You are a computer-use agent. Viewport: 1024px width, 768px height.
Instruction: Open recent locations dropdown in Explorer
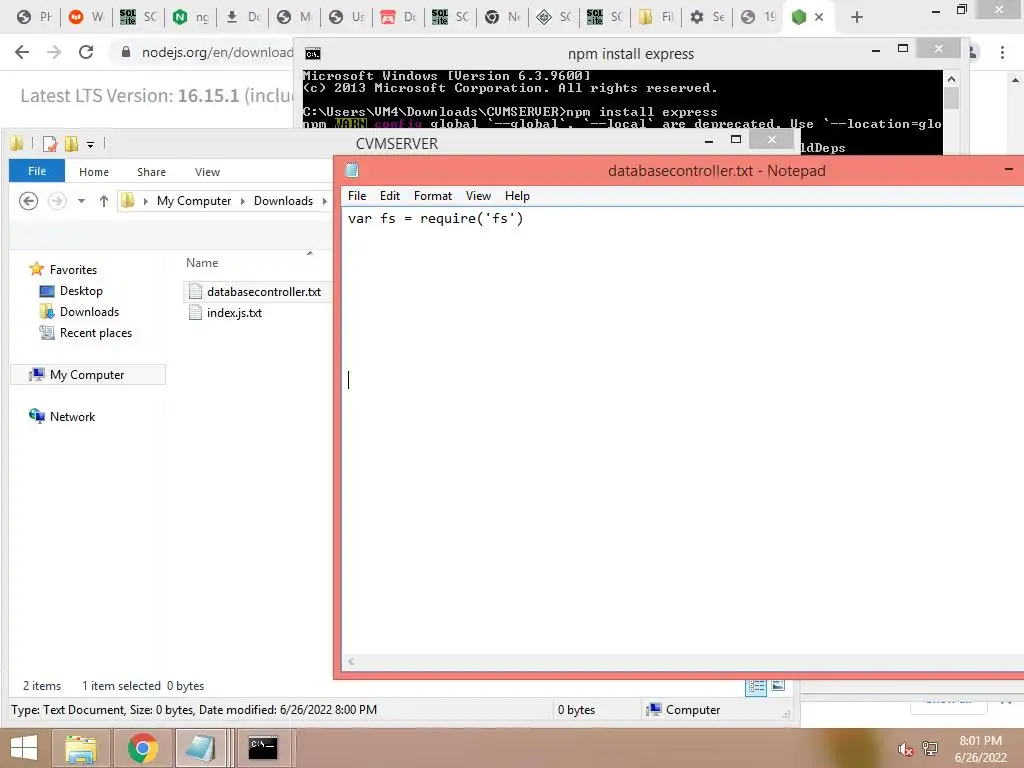82,201
